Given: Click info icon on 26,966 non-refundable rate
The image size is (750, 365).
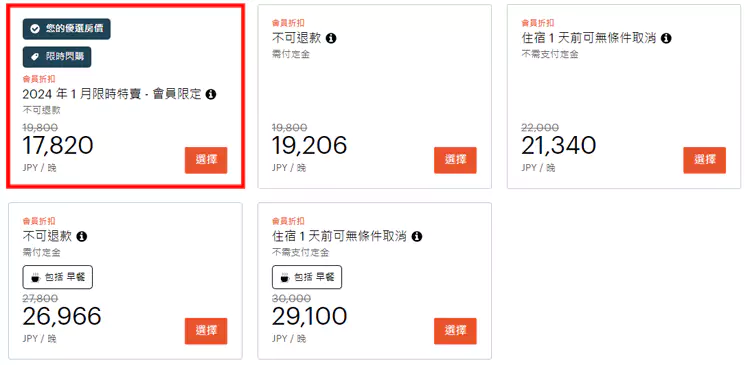Looking at the screenshot, I should 82,236.
